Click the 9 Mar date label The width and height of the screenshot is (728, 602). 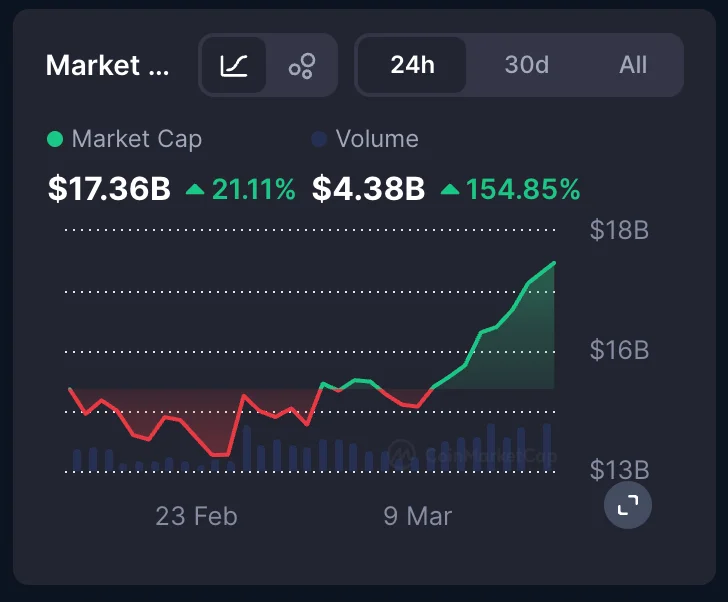417,516
